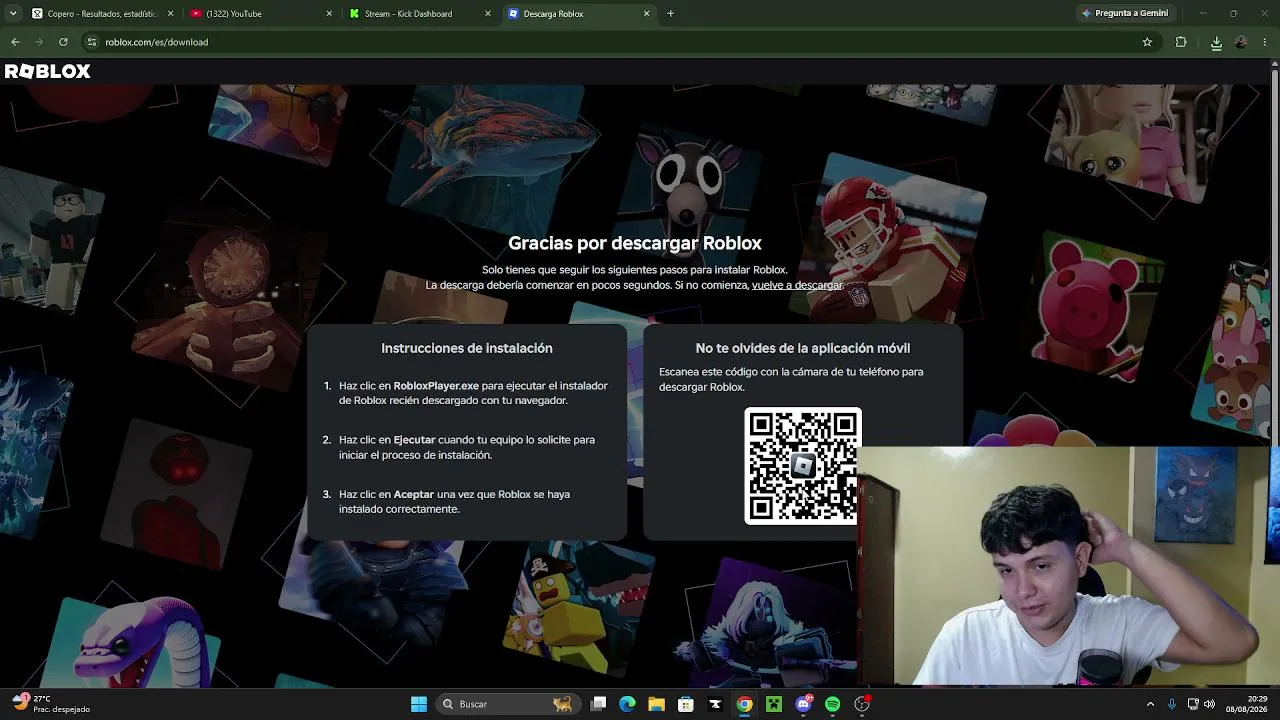The width and height of the screenshot is (1280, 720).
Task: Click the Pregunta a Gemini button
Action: (1124, 14)
